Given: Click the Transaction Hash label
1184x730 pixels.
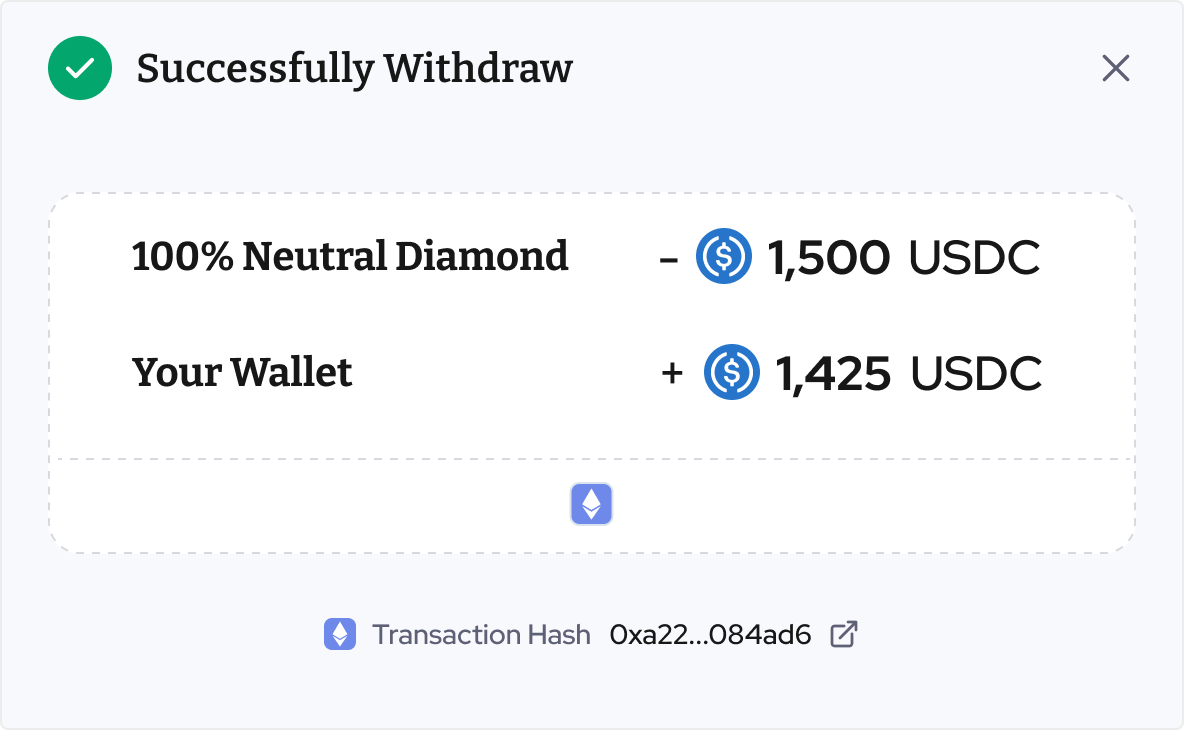Looking at the screenshot, I should [x=481, y=634].
